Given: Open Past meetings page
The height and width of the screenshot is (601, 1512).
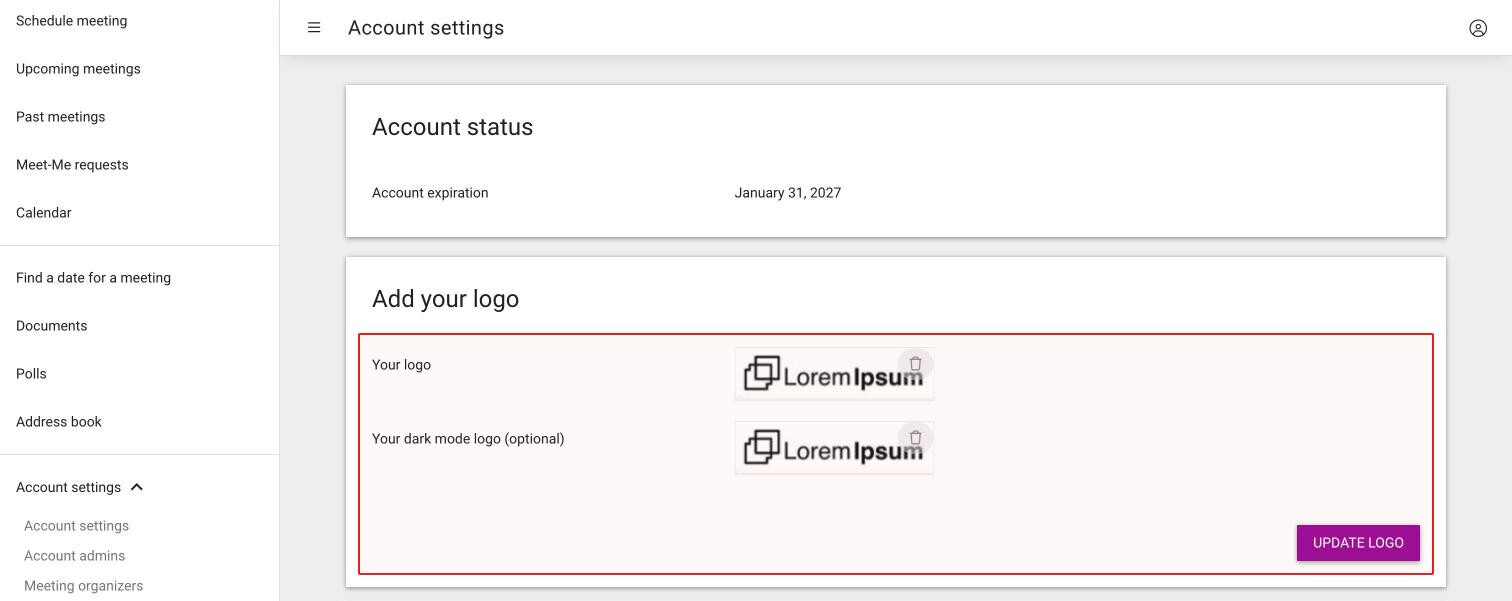Looking at the screenshot, I should click(60, 117).
